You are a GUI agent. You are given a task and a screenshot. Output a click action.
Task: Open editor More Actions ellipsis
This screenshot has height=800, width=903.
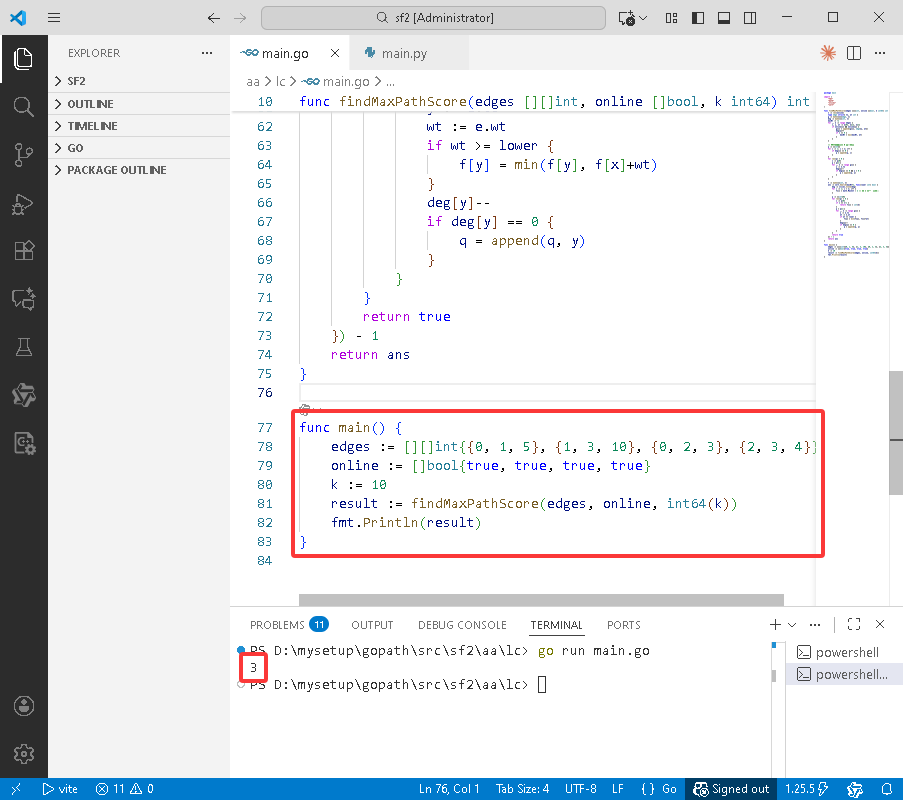(880, 53)
